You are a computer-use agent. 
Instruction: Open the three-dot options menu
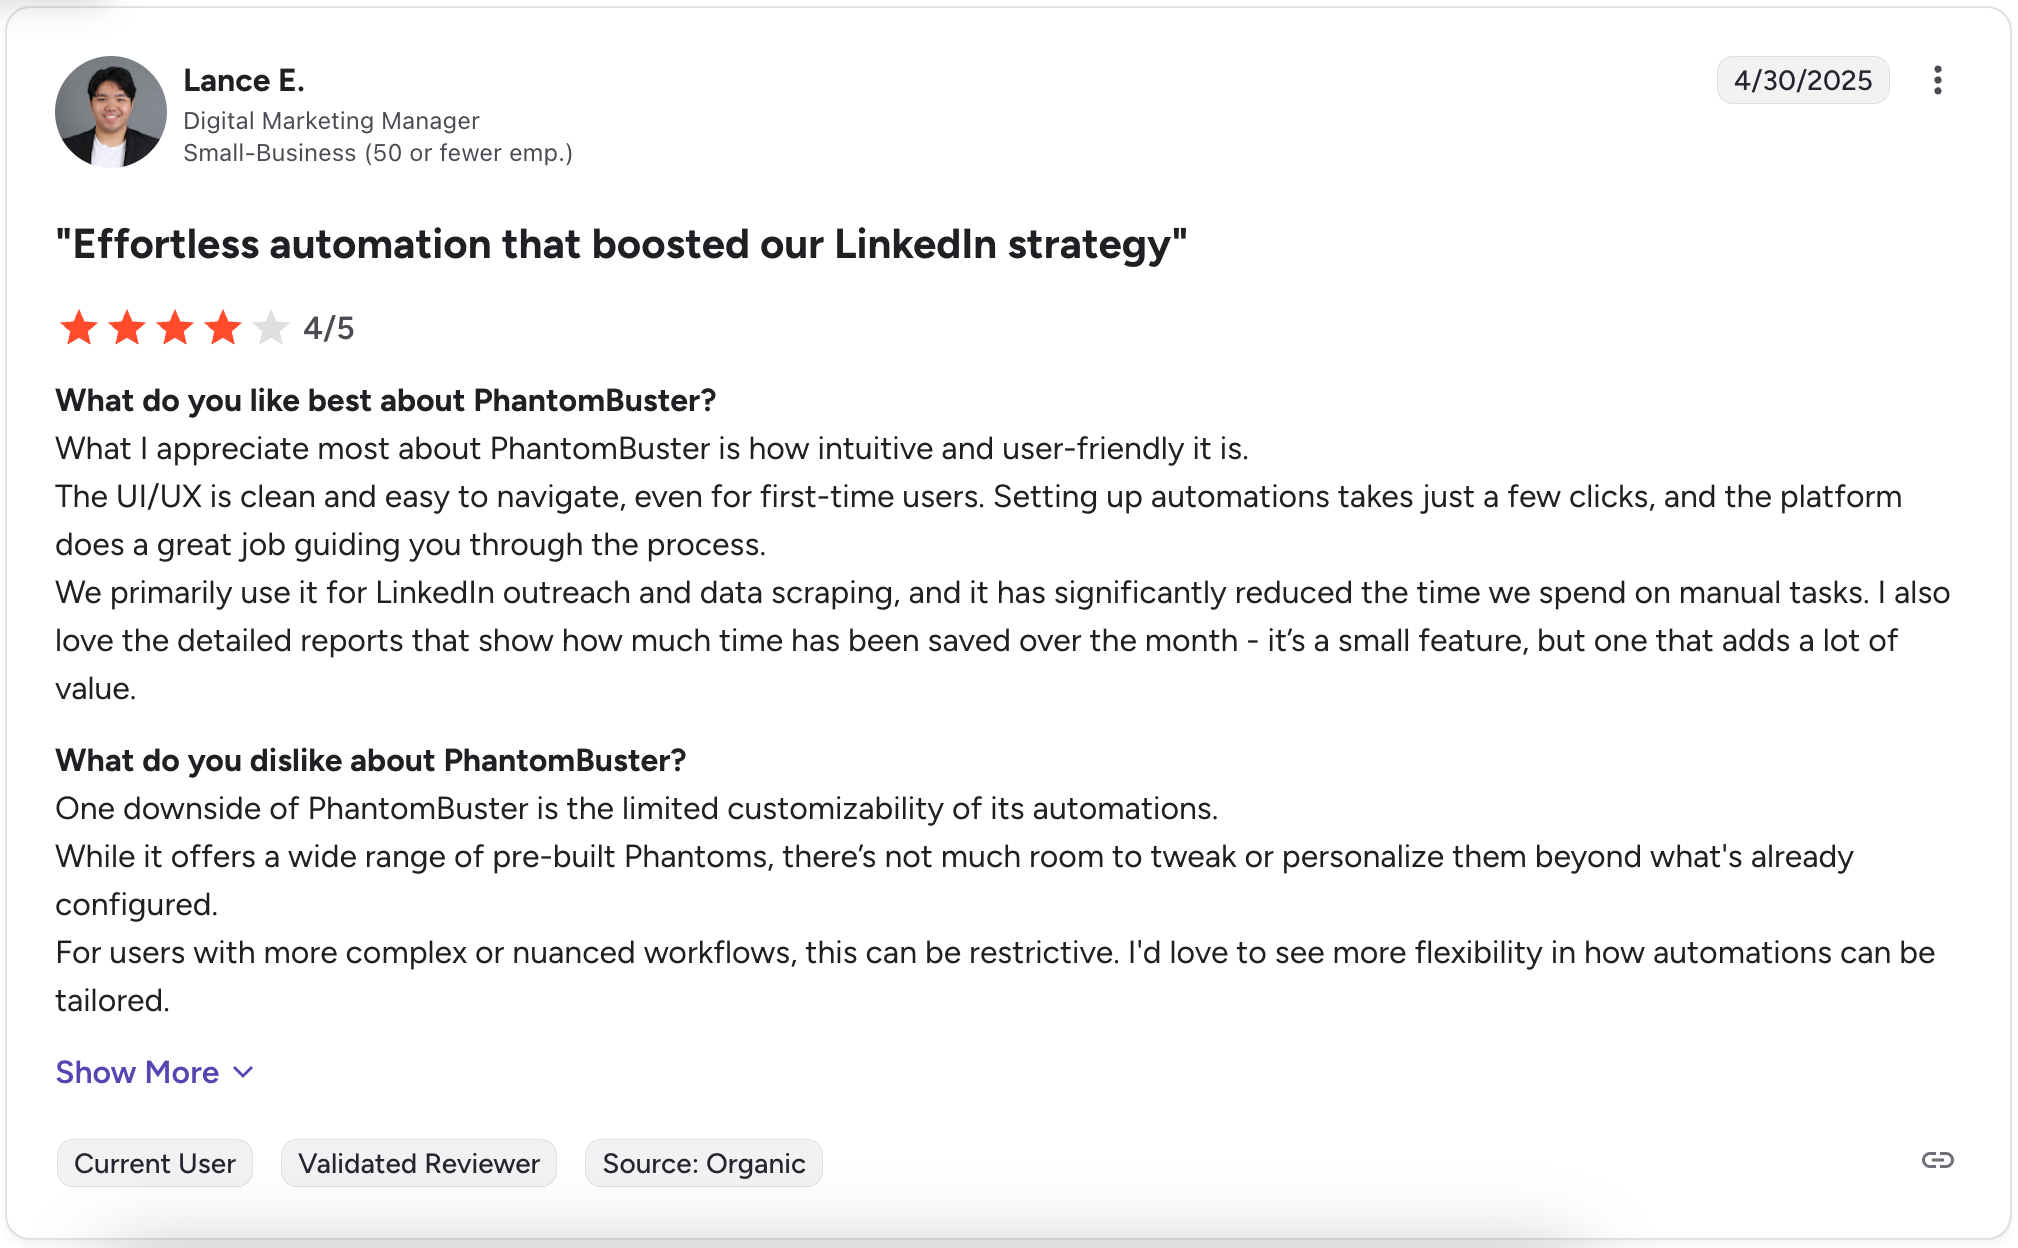click(1937, 80)
